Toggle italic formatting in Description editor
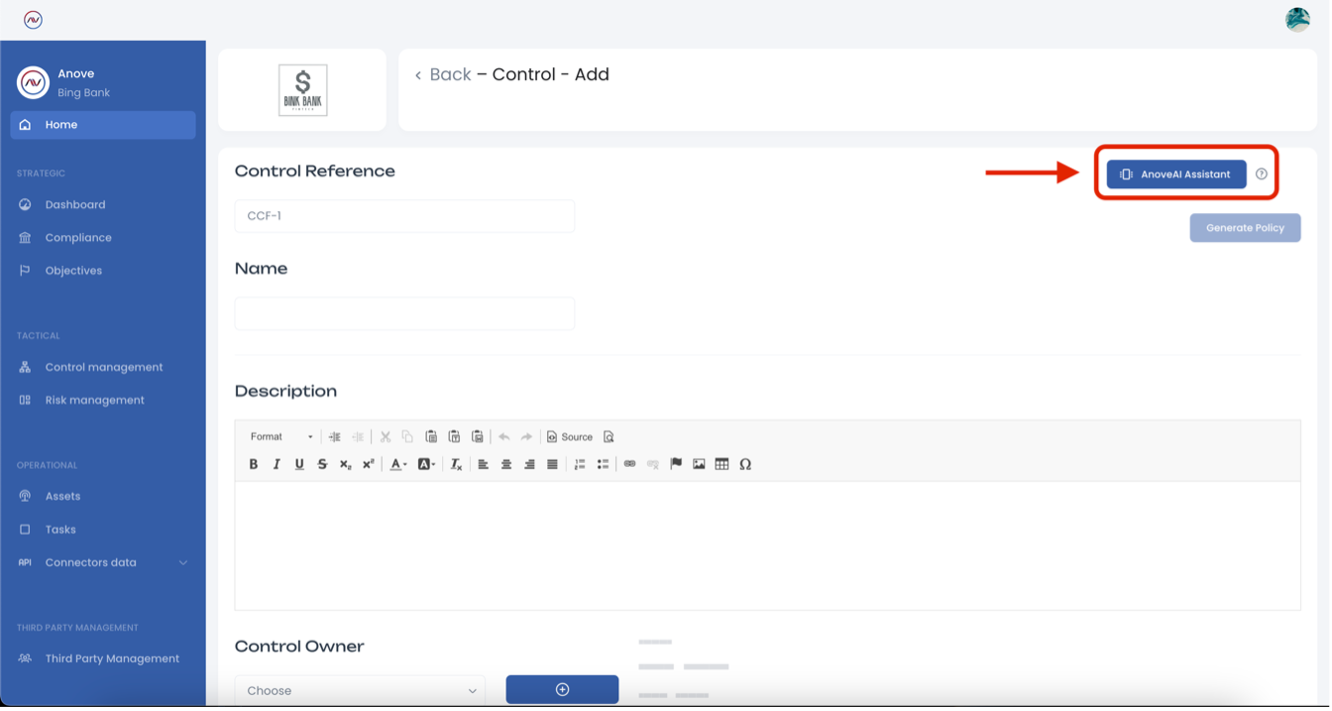Viewport: 1332px width, 711px height. coord(276,464)
